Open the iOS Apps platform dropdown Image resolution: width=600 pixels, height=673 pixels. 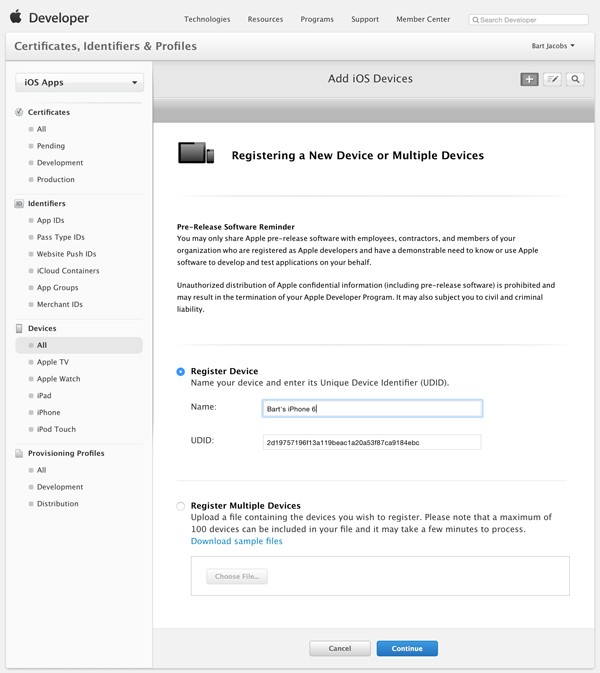(x=79, y=82)
